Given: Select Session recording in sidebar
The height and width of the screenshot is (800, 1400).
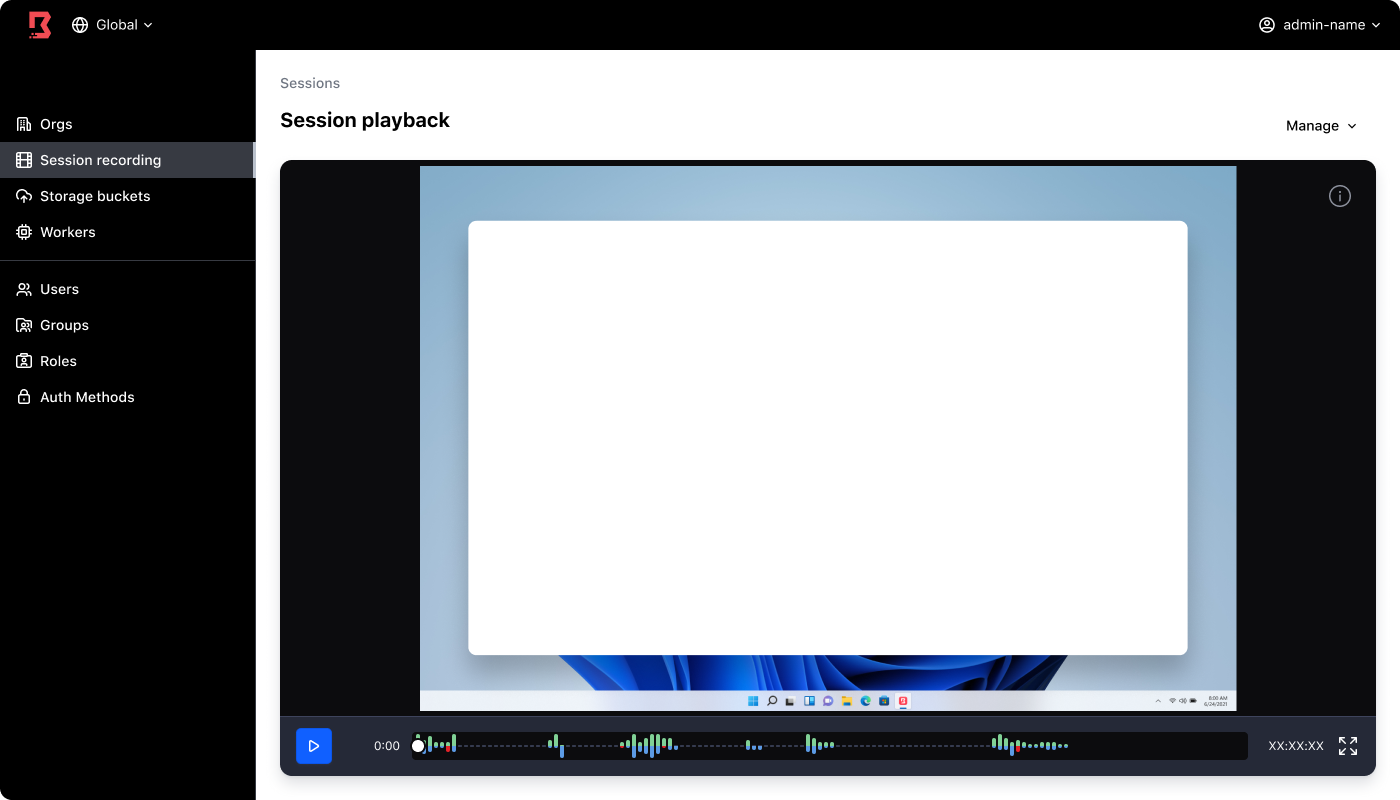Looking at the screenshot, I should click(128, 160).
